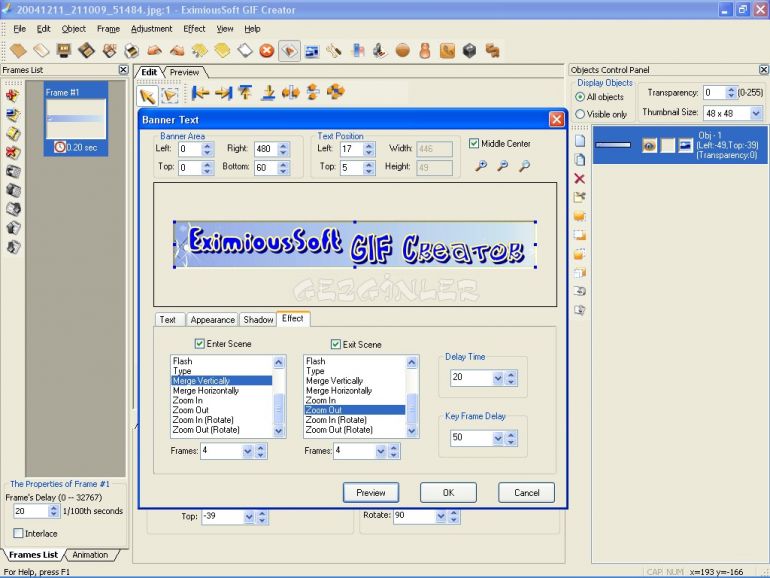Select the Visible only radio button
770x578 pixels.
coord(580,114)
